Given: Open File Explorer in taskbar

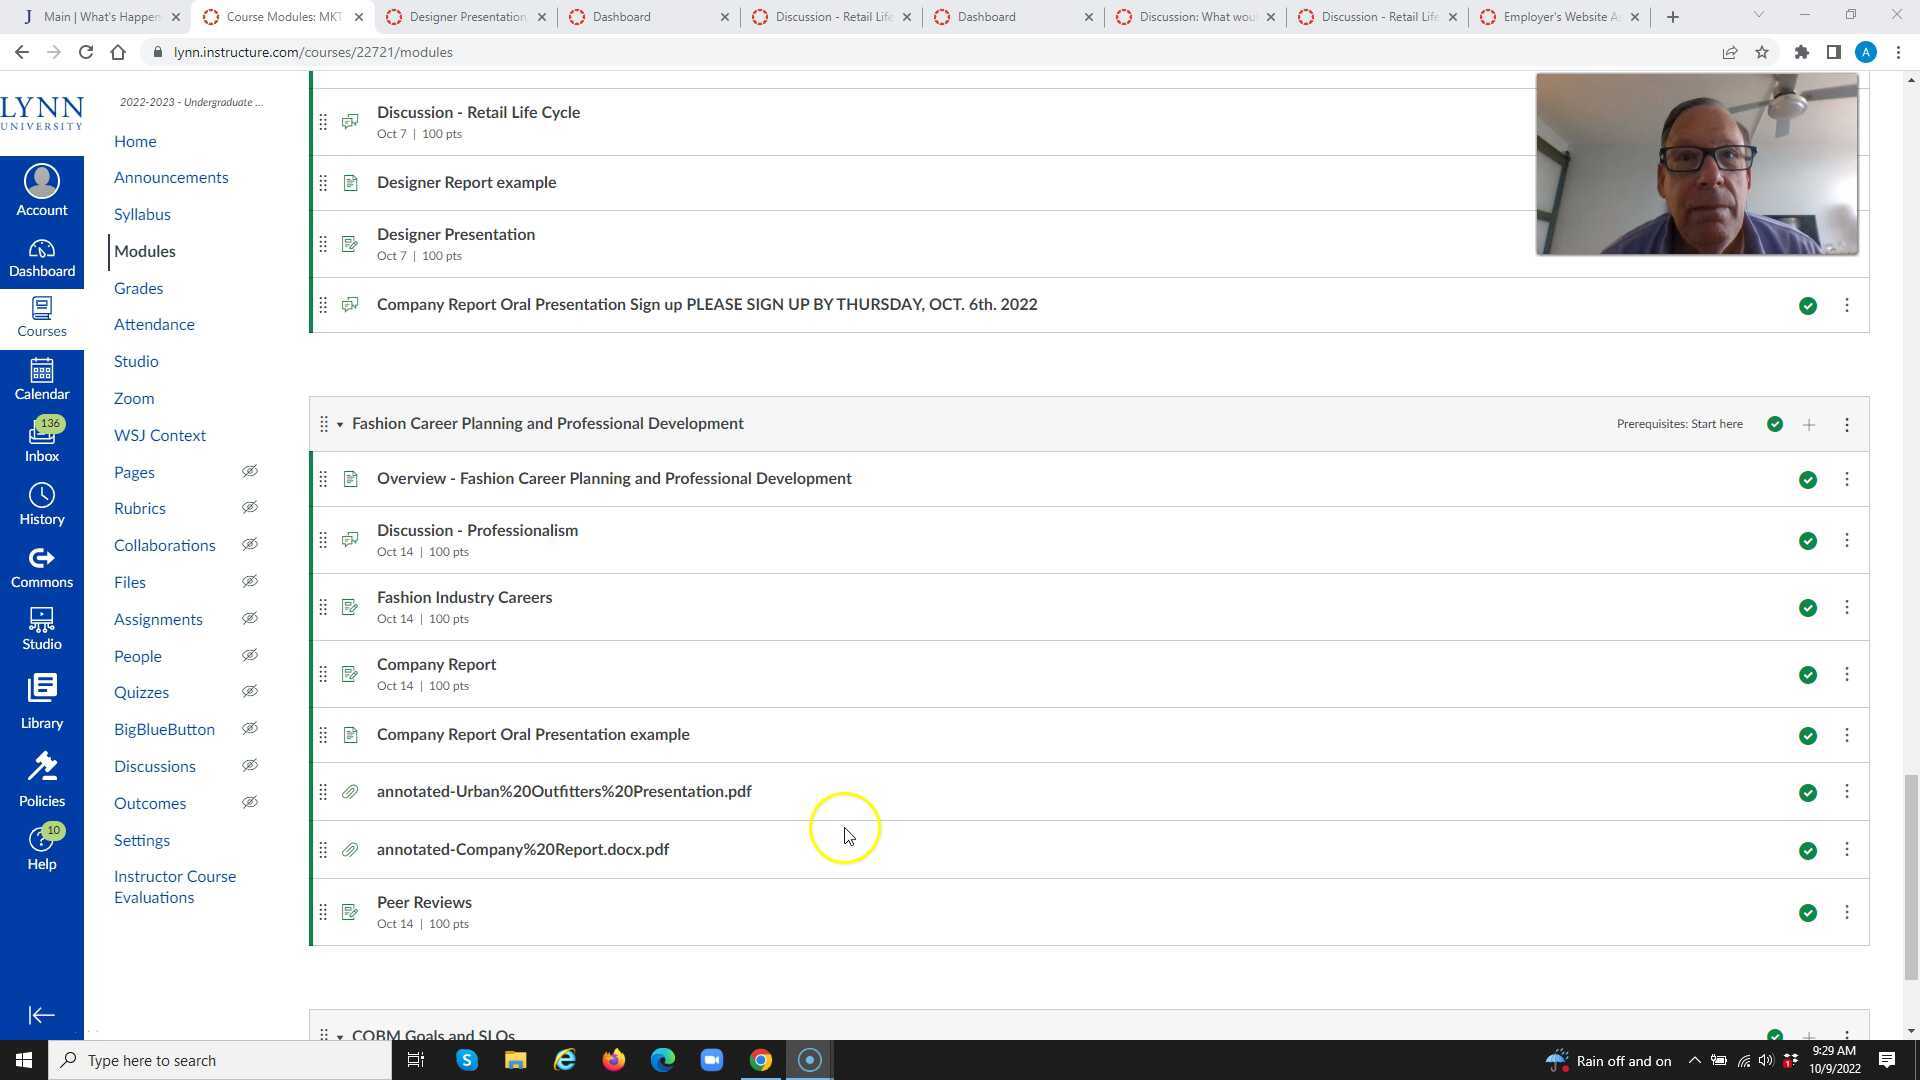Looking at the screenshot, I should tap(515, 1060).
